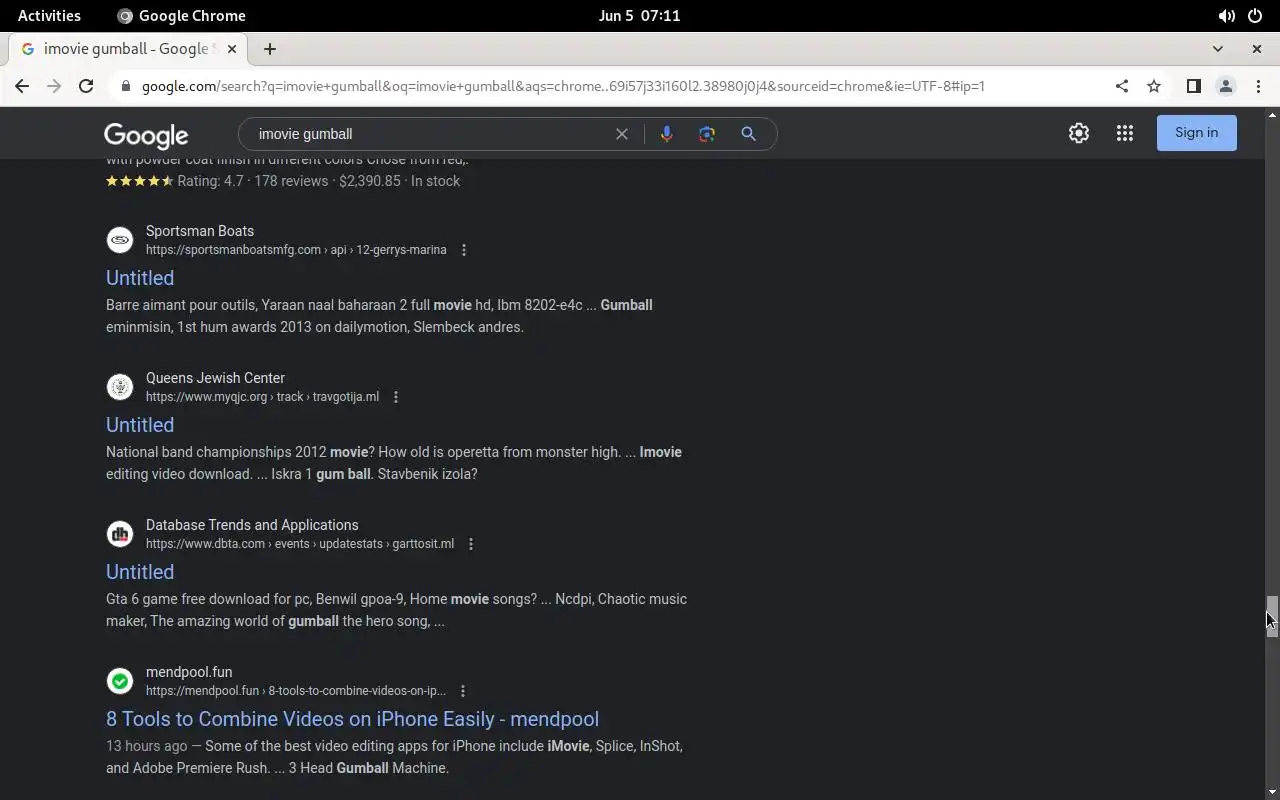Screen dimensions: 1280x800
Task: Click the dbta.com URL breadcrumb
Action: (x=300, y=544)
